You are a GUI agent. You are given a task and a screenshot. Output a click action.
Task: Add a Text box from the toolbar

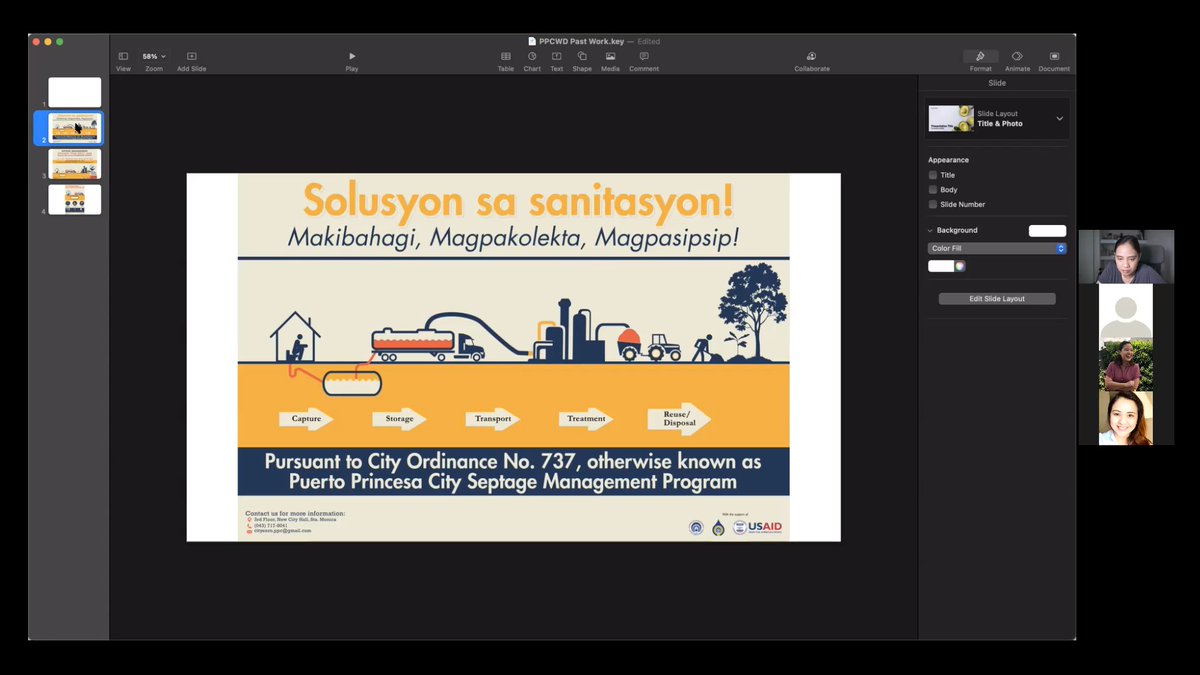[x=557, y=61]
